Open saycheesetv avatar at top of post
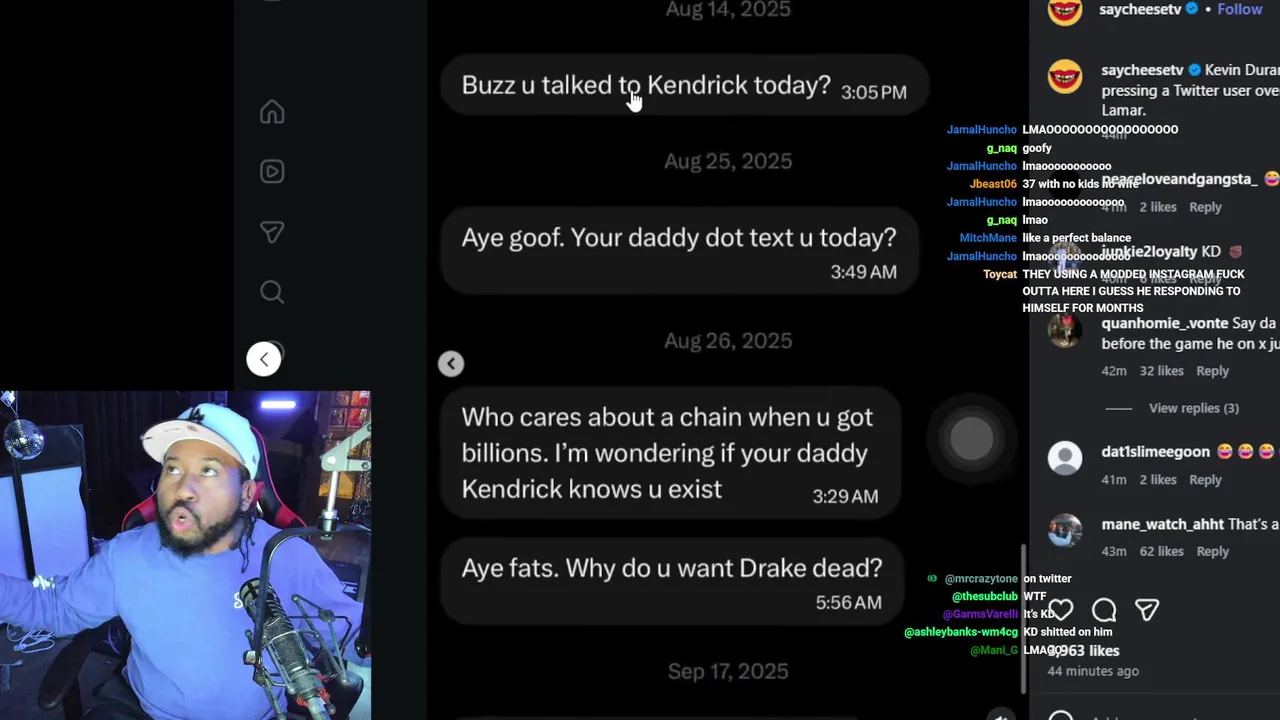This screenshot has height=720, width=1280. (x=1065, y=10)
